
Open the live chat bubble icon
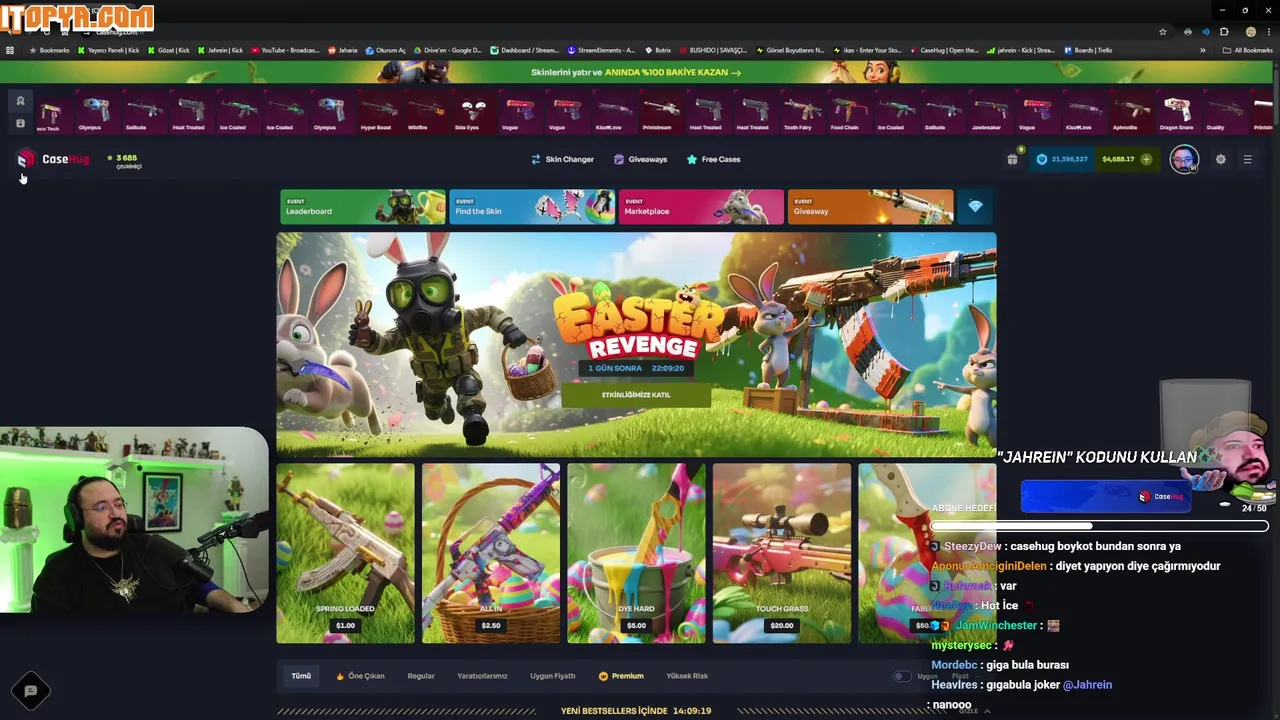coord(31,691)
